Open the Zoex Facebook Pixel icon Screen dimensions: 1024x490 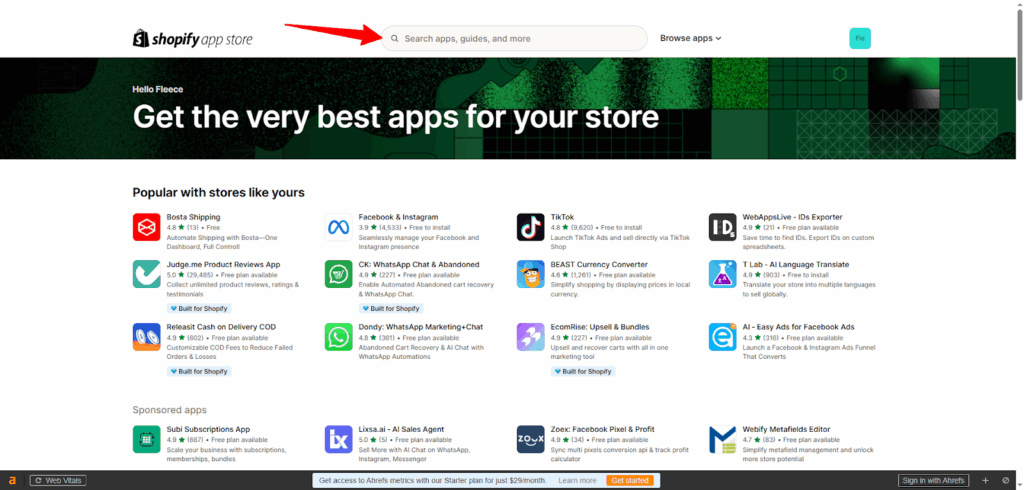(530, 439)
